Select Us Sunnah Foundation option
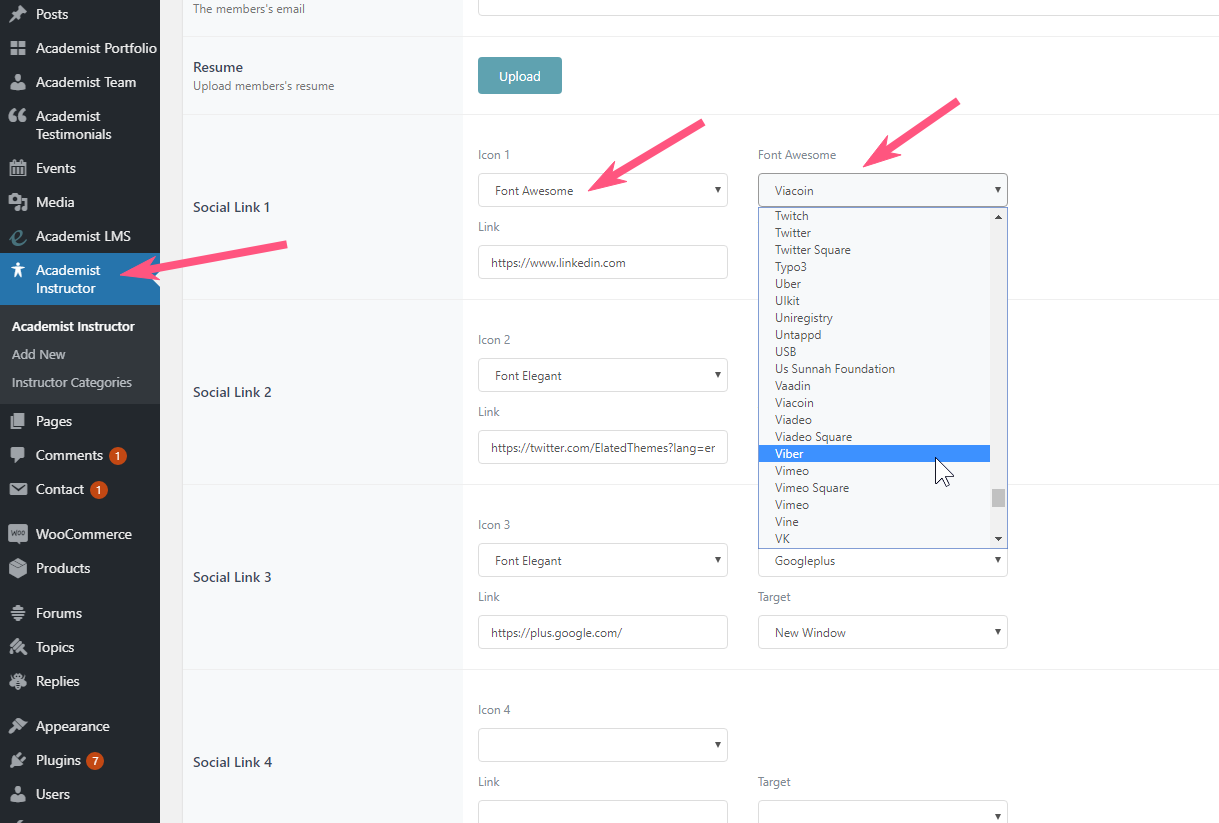The width and height of the screenshot is (1219, 823). [x=875, y=369]
